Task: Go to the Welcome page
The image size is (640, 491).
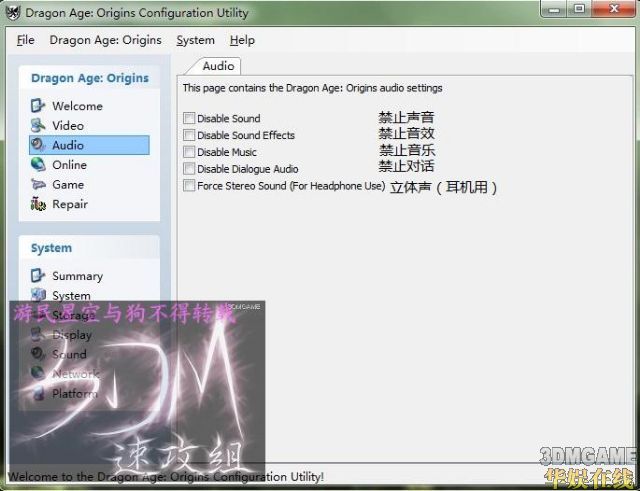Action: (77, 106)
